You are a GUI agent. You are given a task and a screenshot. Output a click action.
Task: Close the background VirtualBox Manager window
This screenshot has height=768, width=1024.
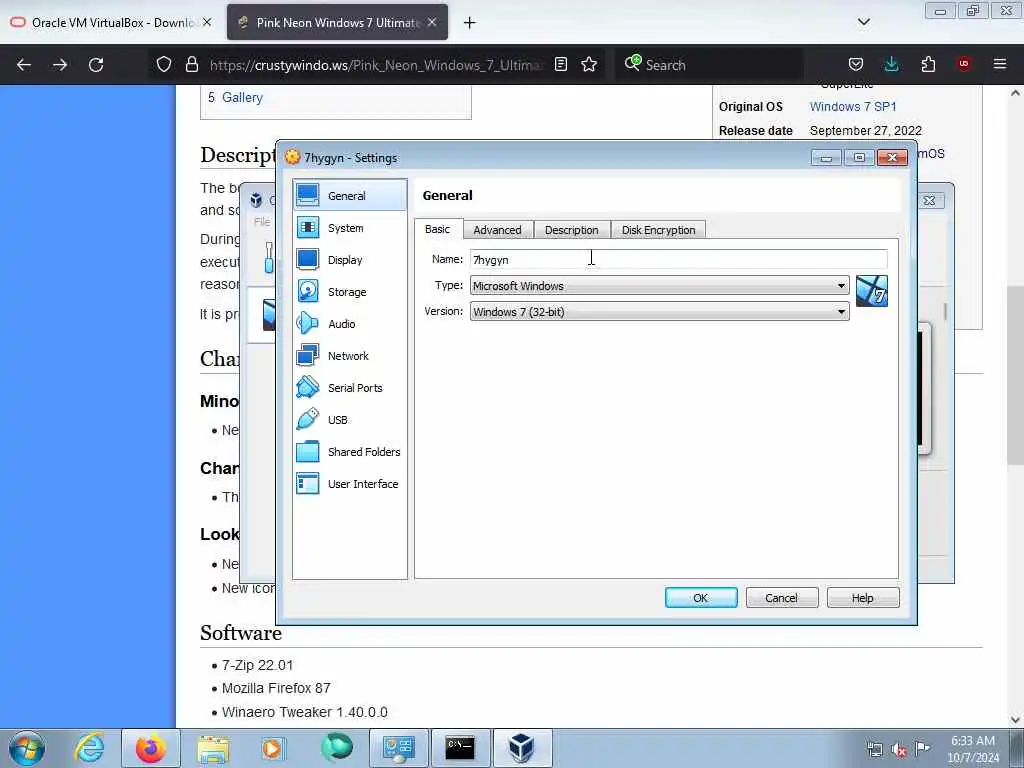tap(929, 200)
